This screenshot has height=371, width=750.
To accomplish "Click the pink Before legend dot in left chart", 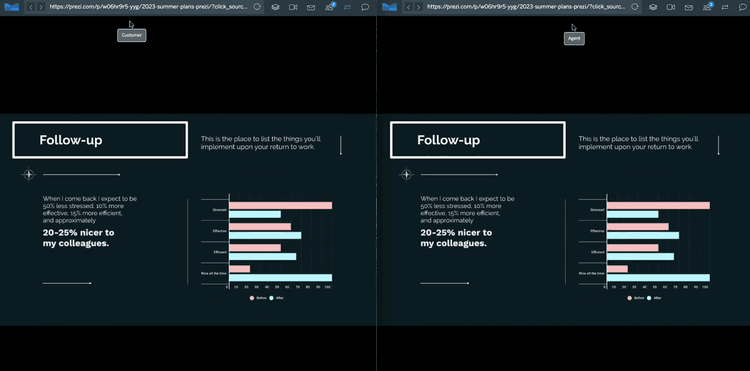I will pyautogui.click(x=252, y=298).
